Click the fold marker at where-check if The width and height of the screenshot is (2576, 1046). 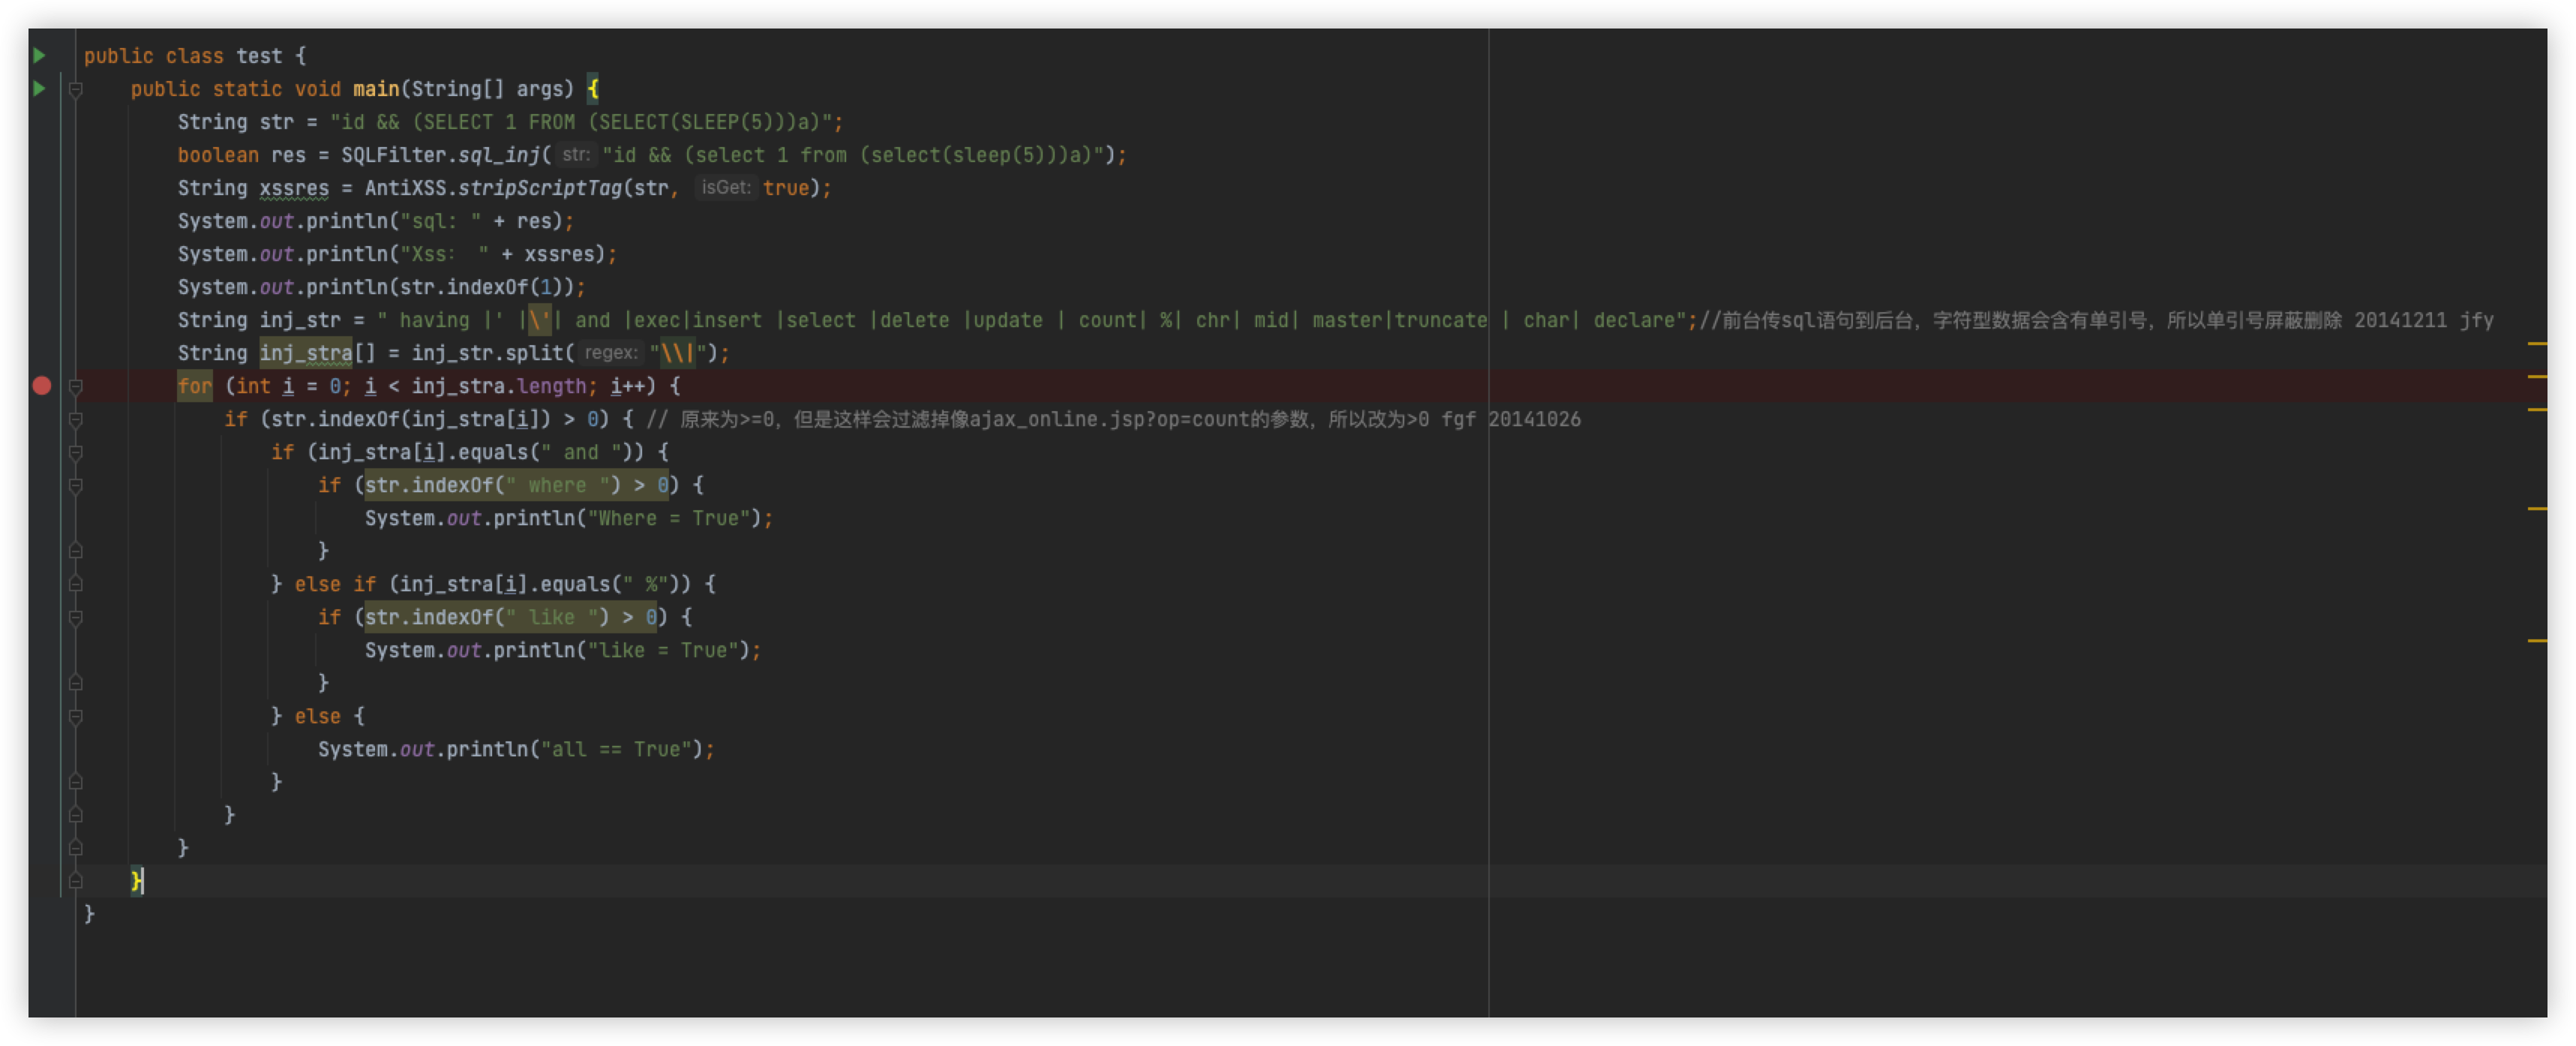pos(76,485)
